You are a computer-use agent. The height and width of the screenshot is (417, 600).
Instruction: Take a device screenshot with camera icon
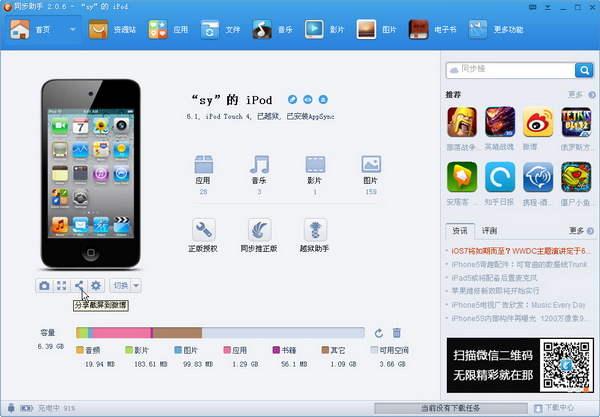pyautogui.click(x=44, y=285)
